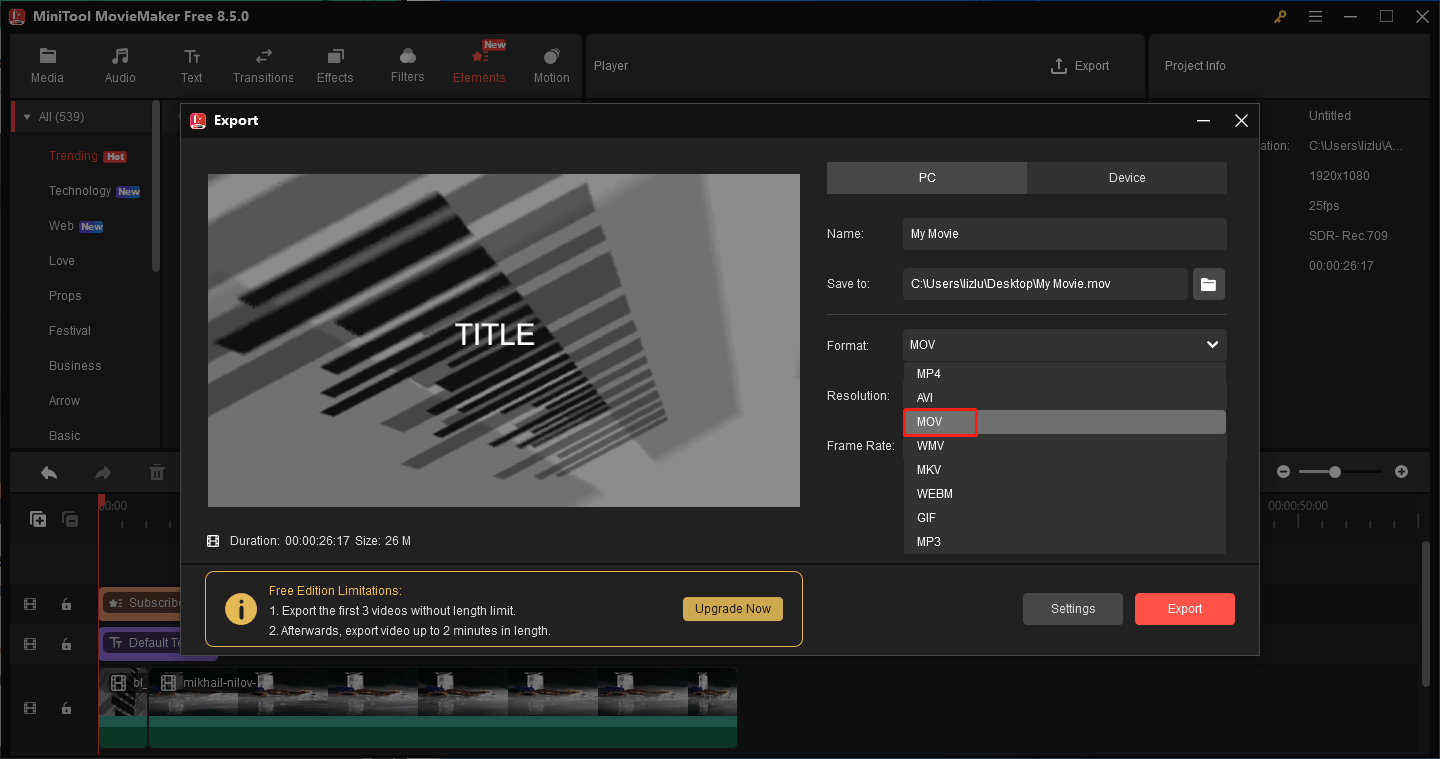
Task: Click the Upgrade Now button
Action: [x=733, y=608]
